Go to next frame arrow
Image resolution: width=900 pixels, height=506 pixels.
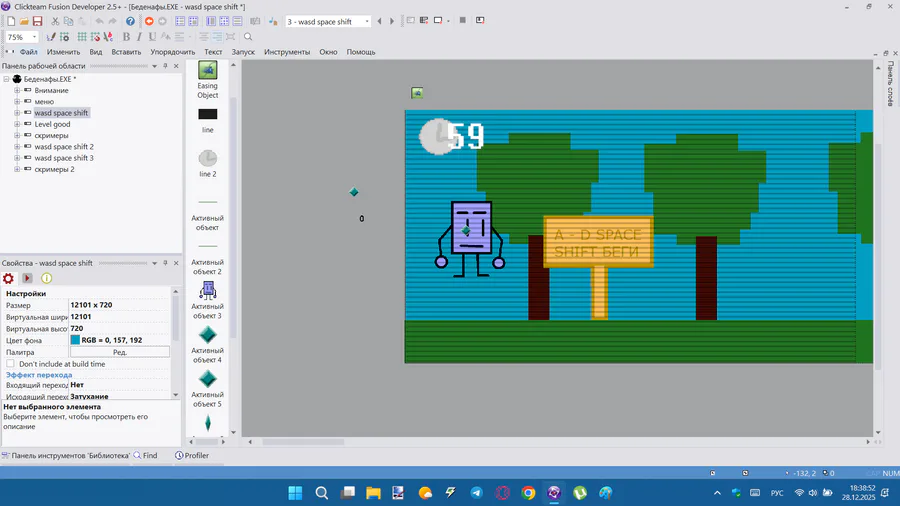[x=392, y=21]
